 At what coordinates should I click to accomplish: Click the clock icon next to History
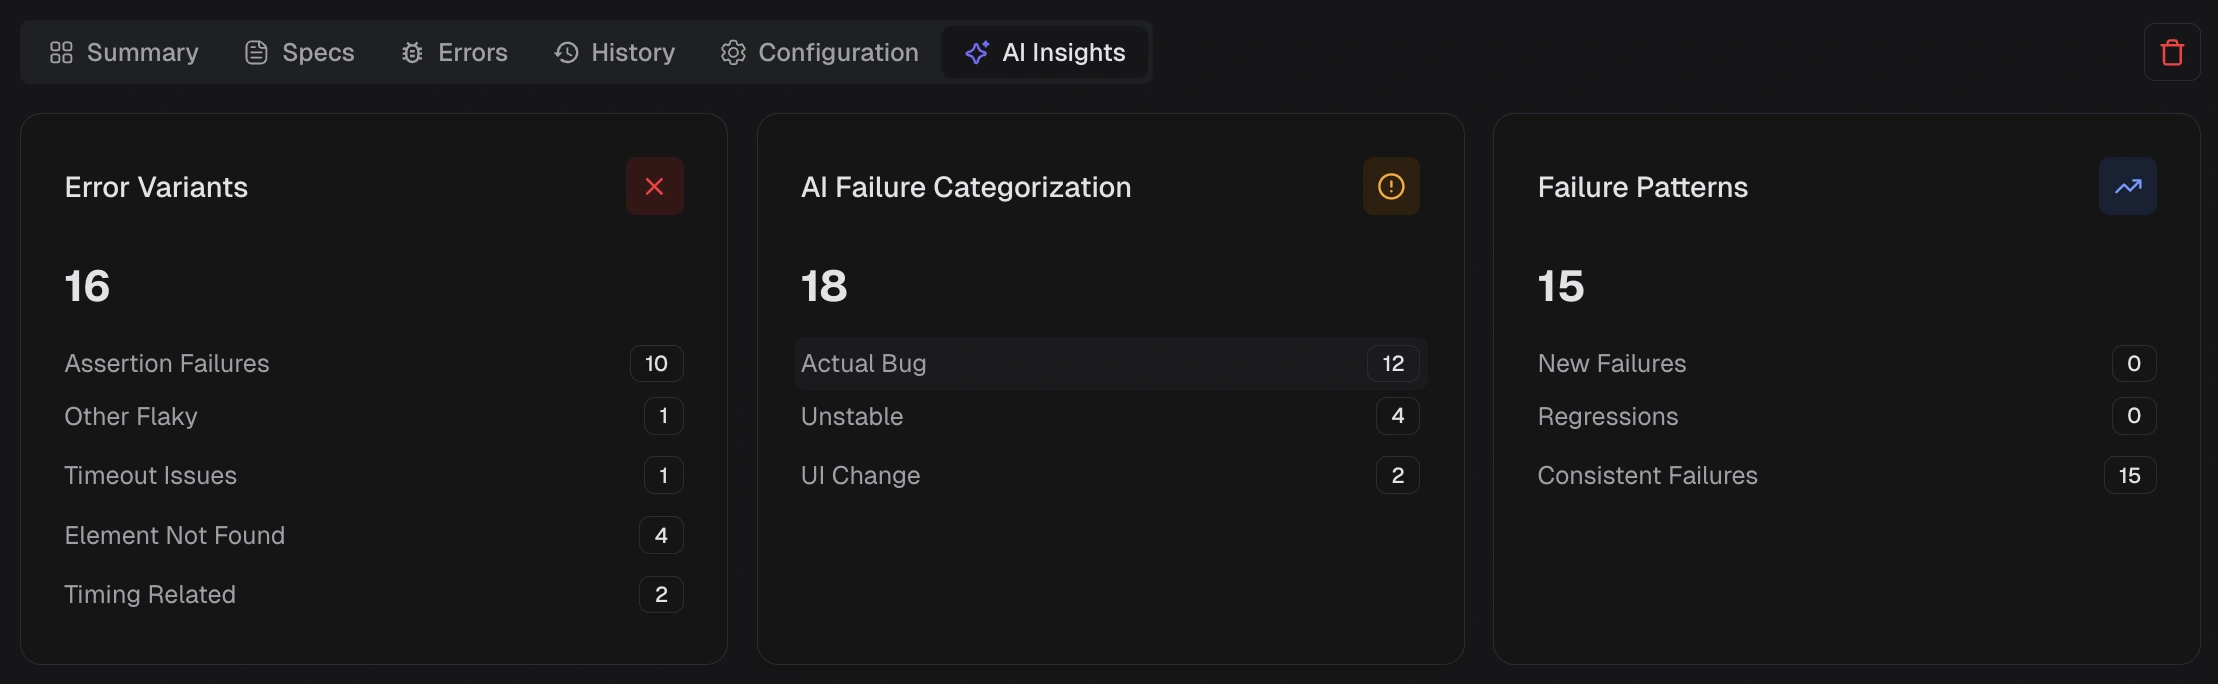tap(565, 52)
